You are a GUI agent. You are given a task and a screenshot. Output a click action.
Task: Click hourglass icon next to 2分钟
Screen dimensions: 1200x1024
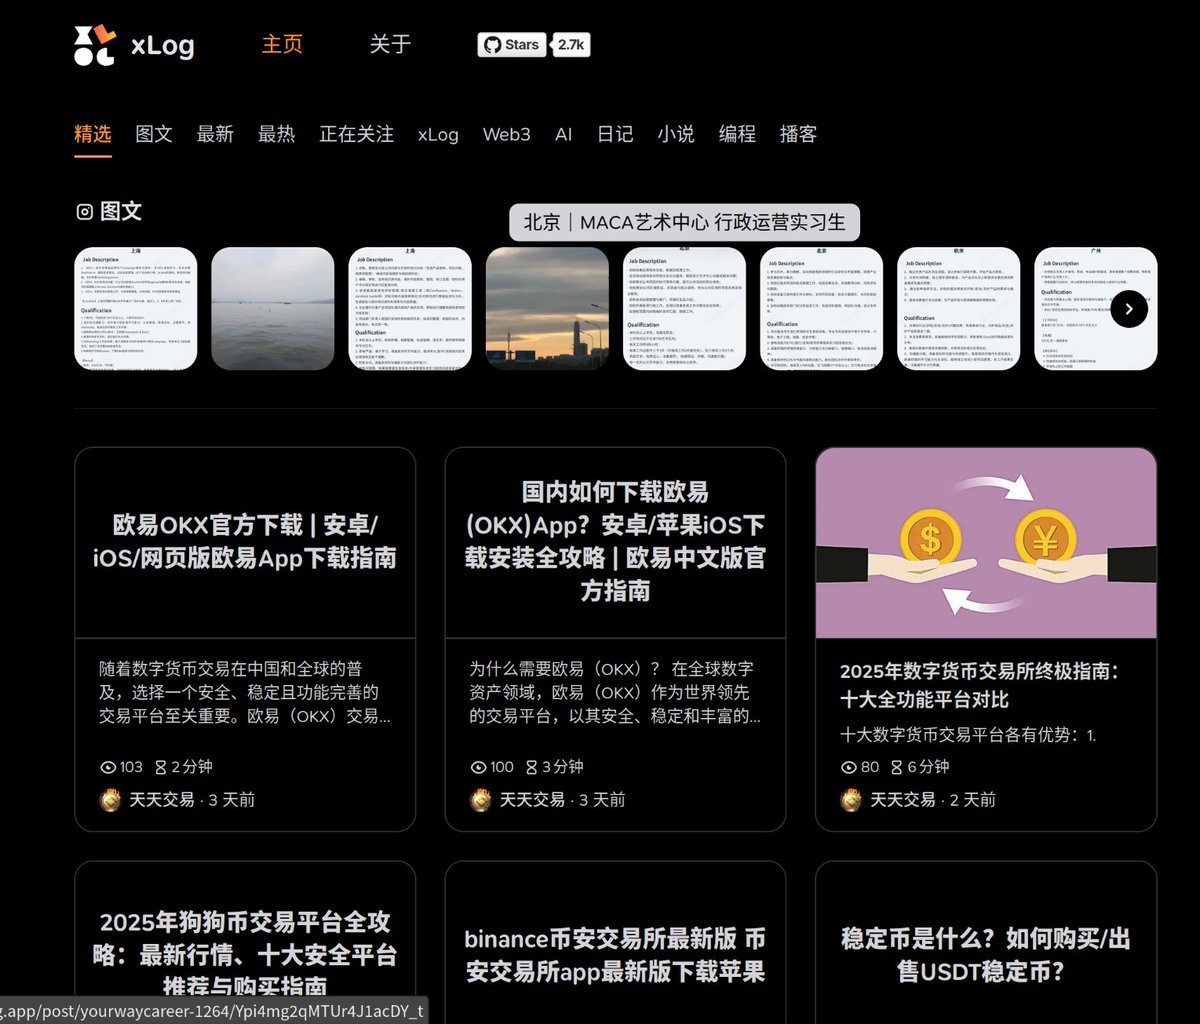point(161,767)
